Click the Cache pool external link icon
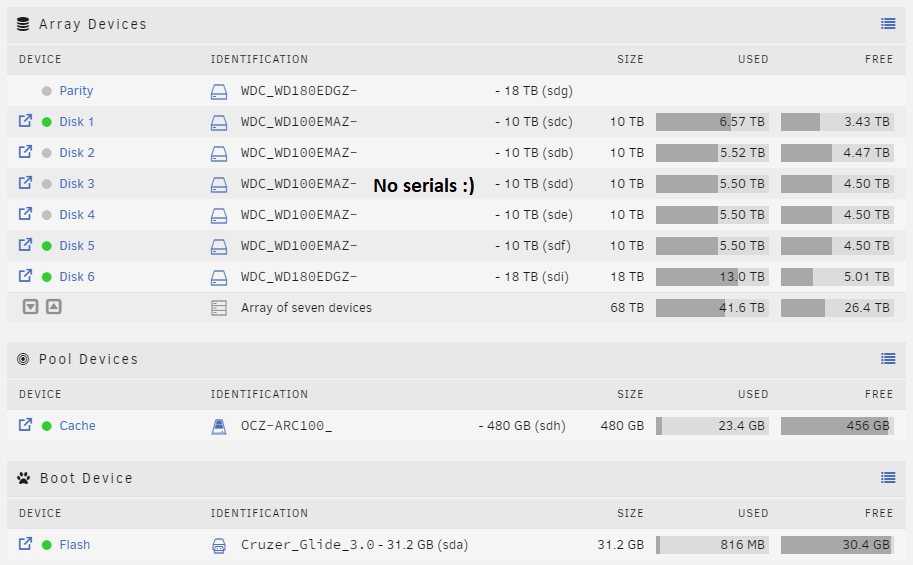The image size is (913, 565). (26, 425)
